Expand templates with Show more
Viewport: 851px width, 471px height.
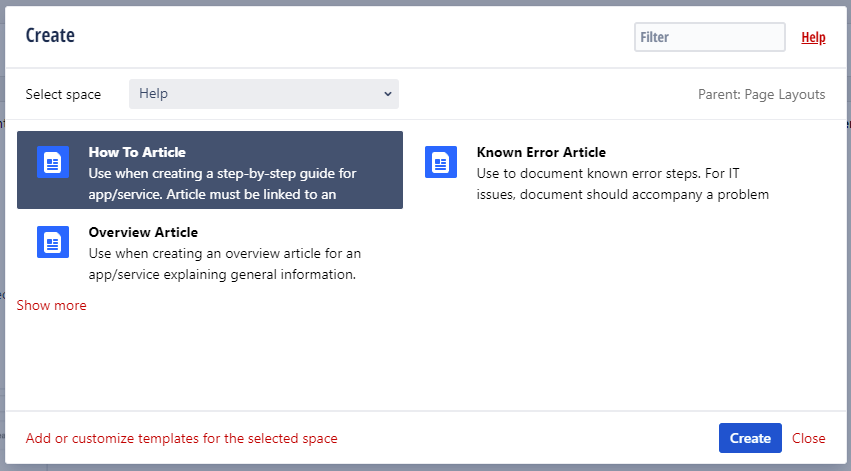pos(52,305)
